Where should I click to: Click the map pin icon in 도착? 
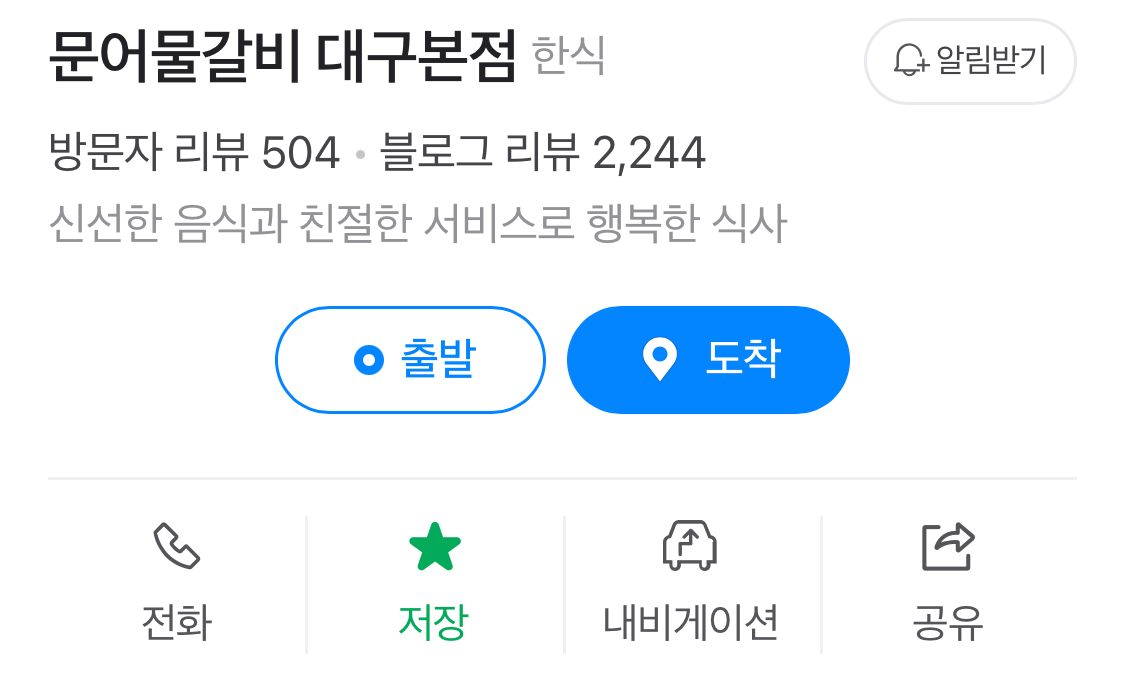[660, 359]
